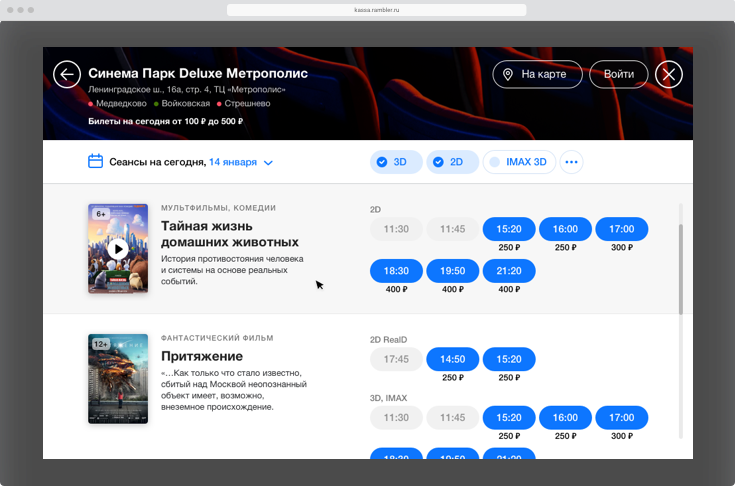The width and height of the screenshot is (735, 486).
Task: Select 17:00 3D IMAX session of 'Притяжение'
Action: coord(622,418)
